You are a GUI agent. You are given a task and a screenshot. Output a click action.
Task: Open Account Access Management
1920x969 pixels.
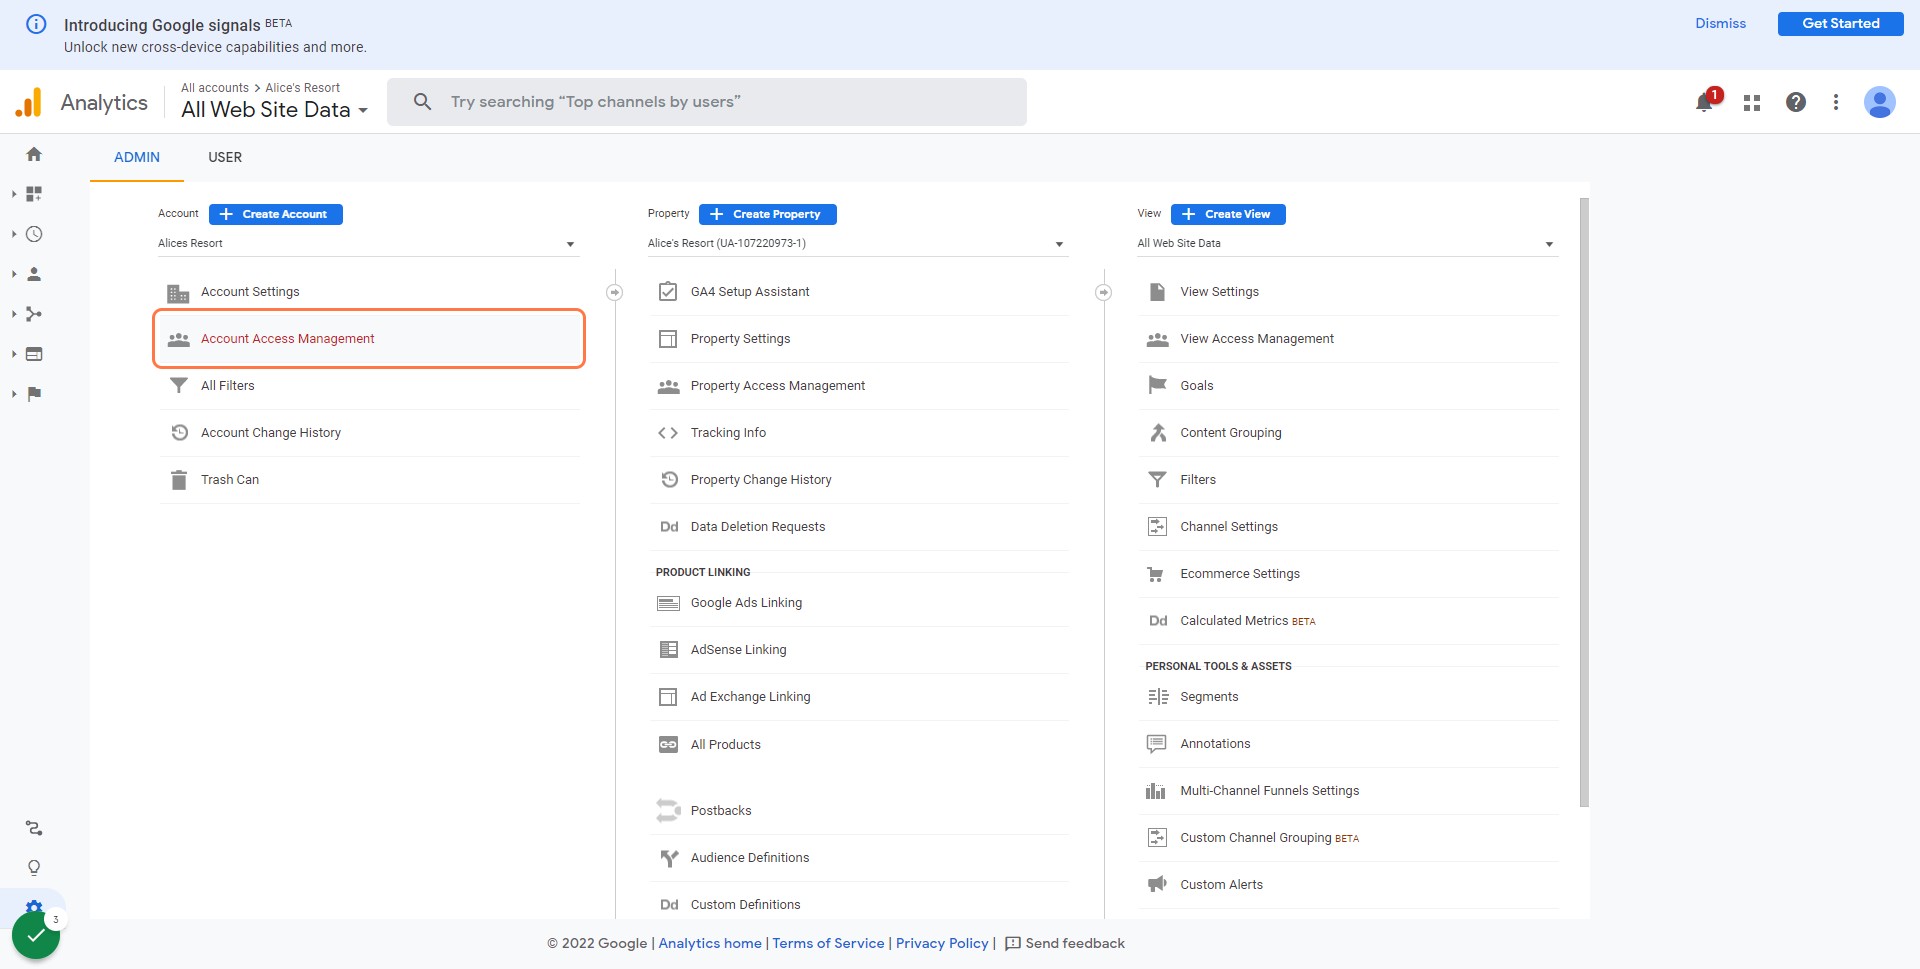pyautogui.click(x=369, y=339)
